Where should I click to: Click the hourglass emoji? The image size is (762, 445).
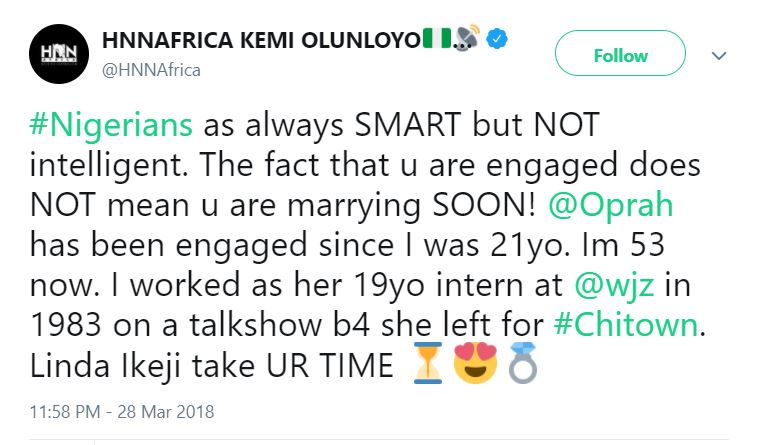click(428, 363)
